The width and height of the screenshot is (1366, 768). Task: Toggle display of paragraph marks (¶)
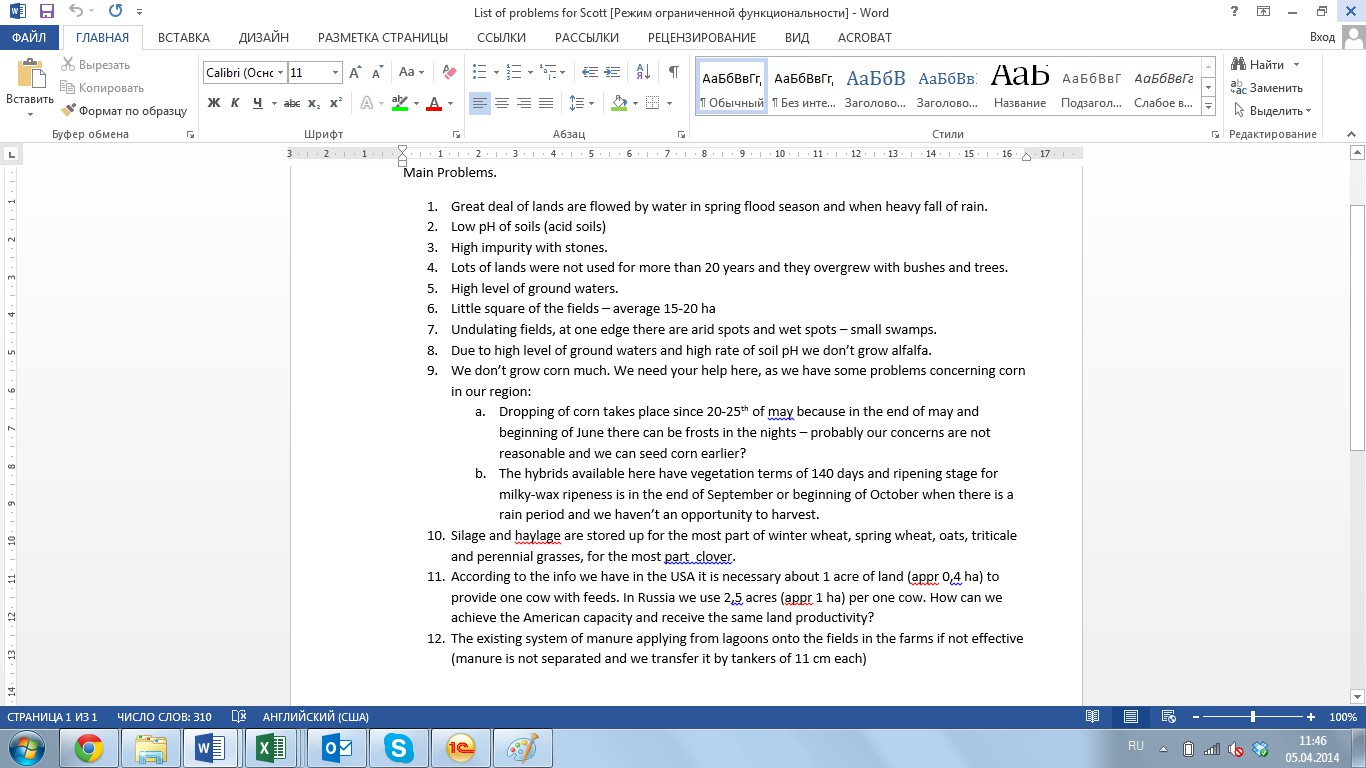pyautogui.click(x=674, y=72)
